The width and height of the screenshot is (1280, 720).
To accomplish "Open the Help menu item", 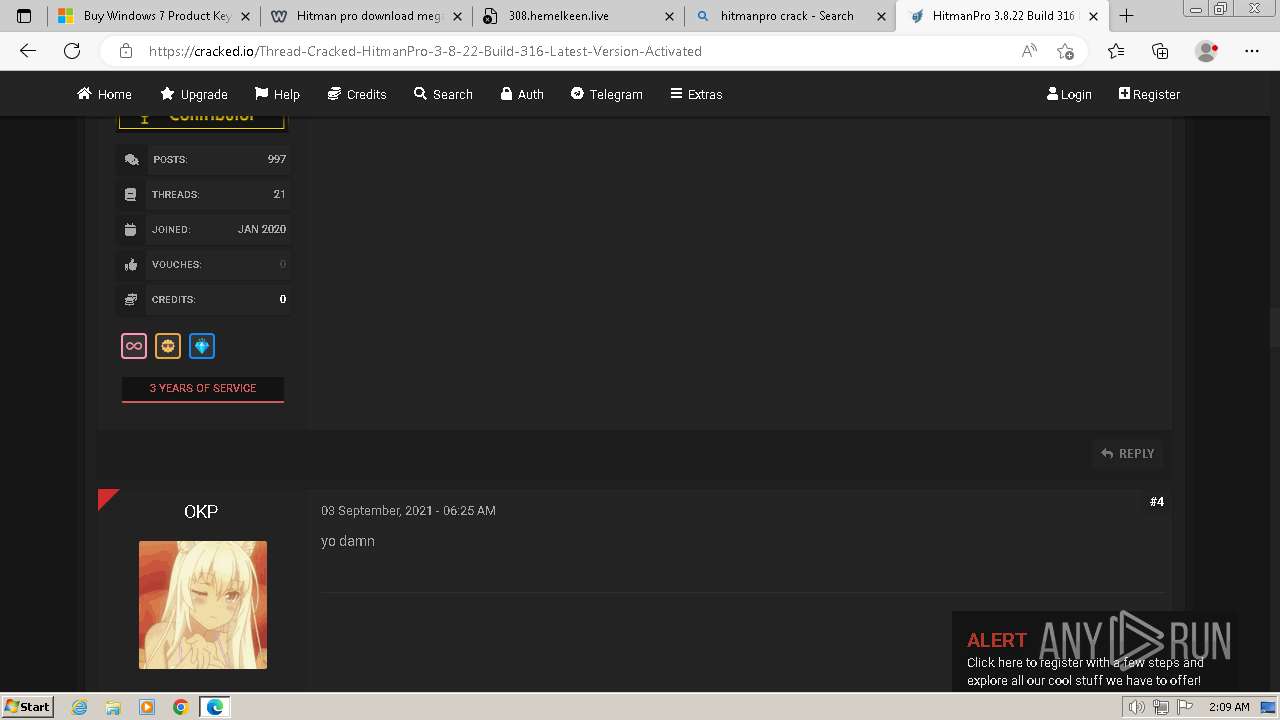I will pos(277,94).
